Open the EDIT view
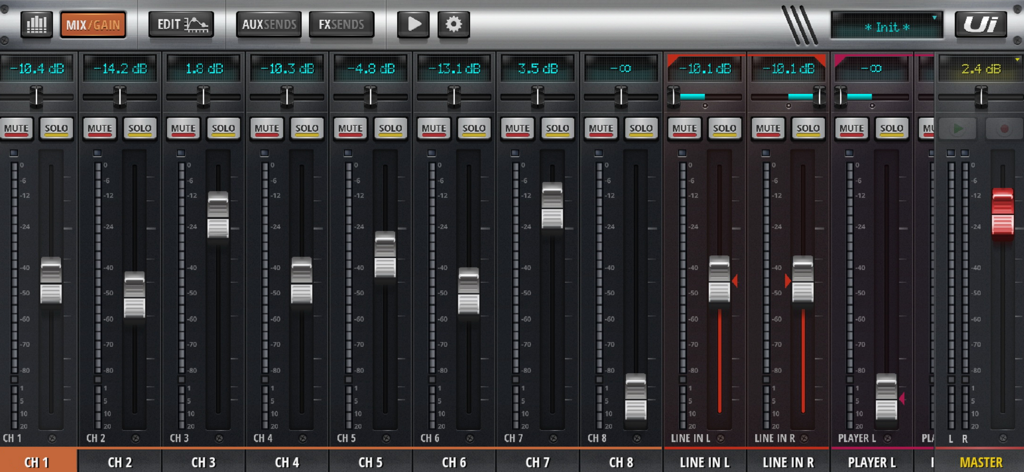The height and width of the screenshot is (472, 1024). tap(181, 25)
